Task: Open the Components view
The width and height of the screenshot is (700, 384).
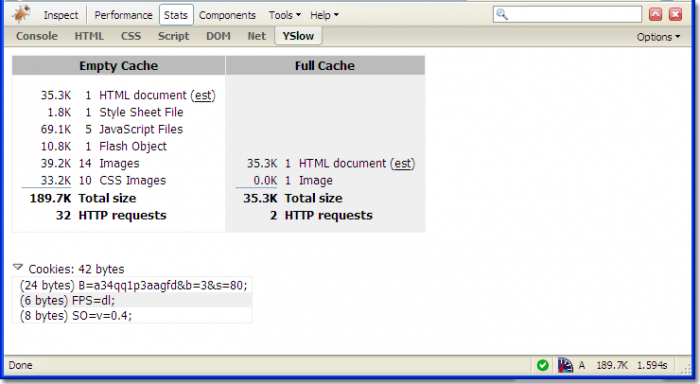Action: tap(227, 15)
